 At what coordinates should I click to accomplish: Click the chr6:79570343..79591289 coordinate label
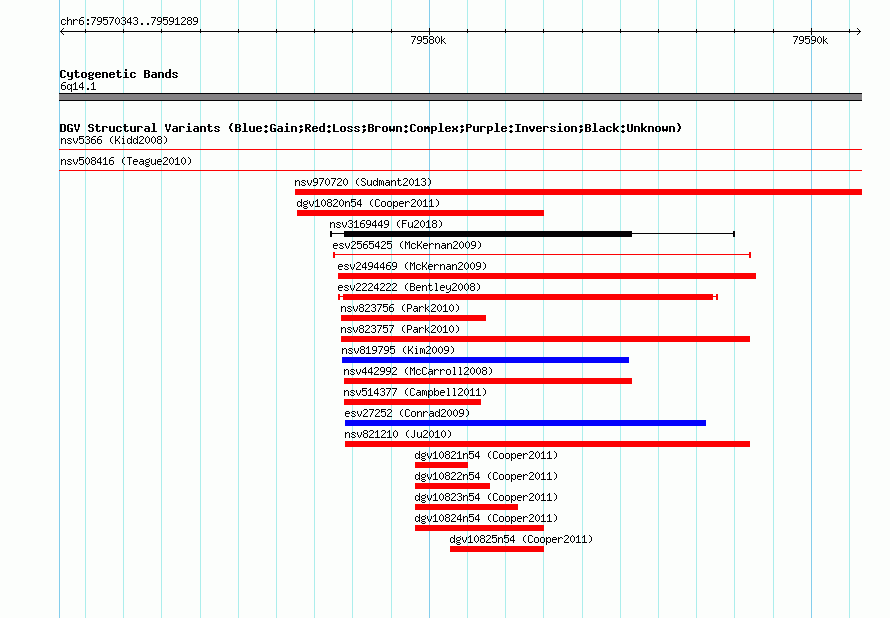[x=129, y=22]
